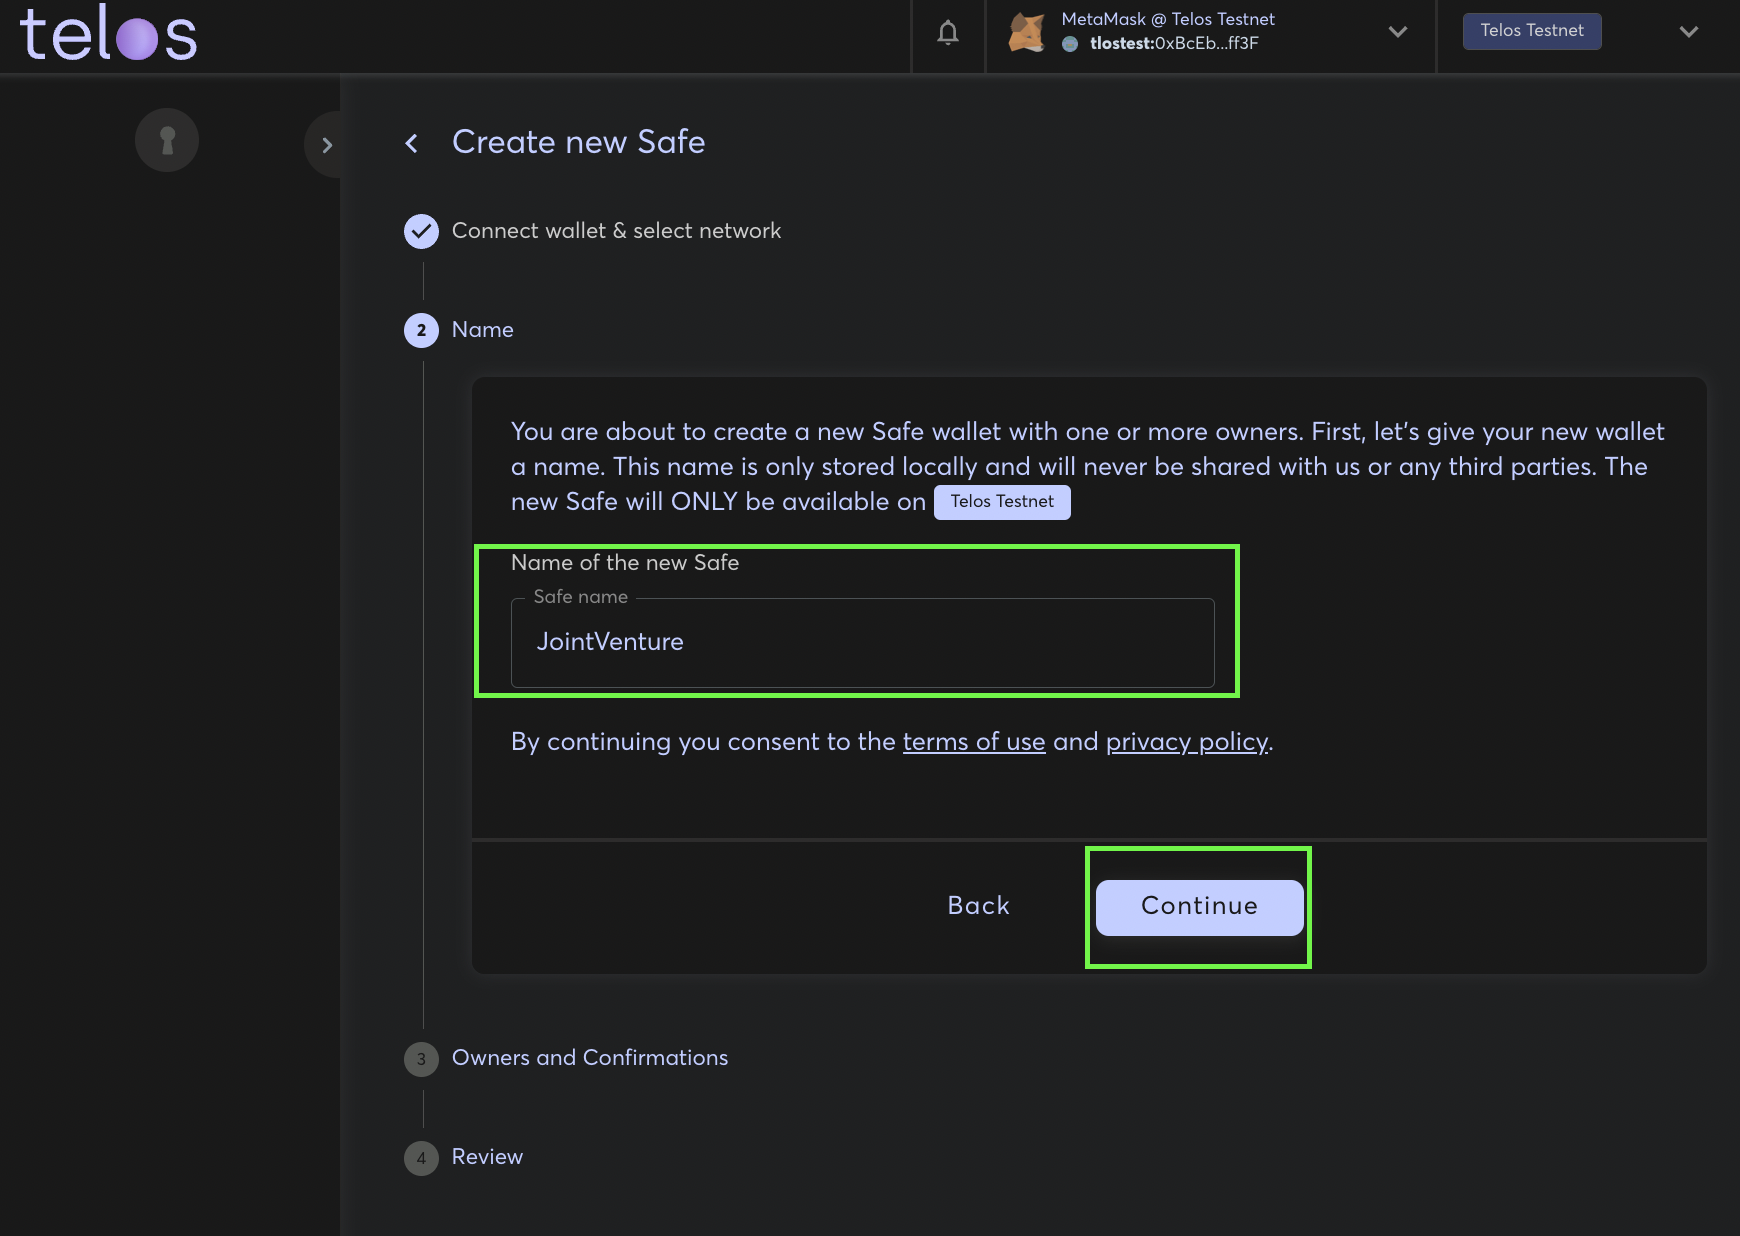
Task: Click the step 3 number circle
Action: coord(421,1059)
